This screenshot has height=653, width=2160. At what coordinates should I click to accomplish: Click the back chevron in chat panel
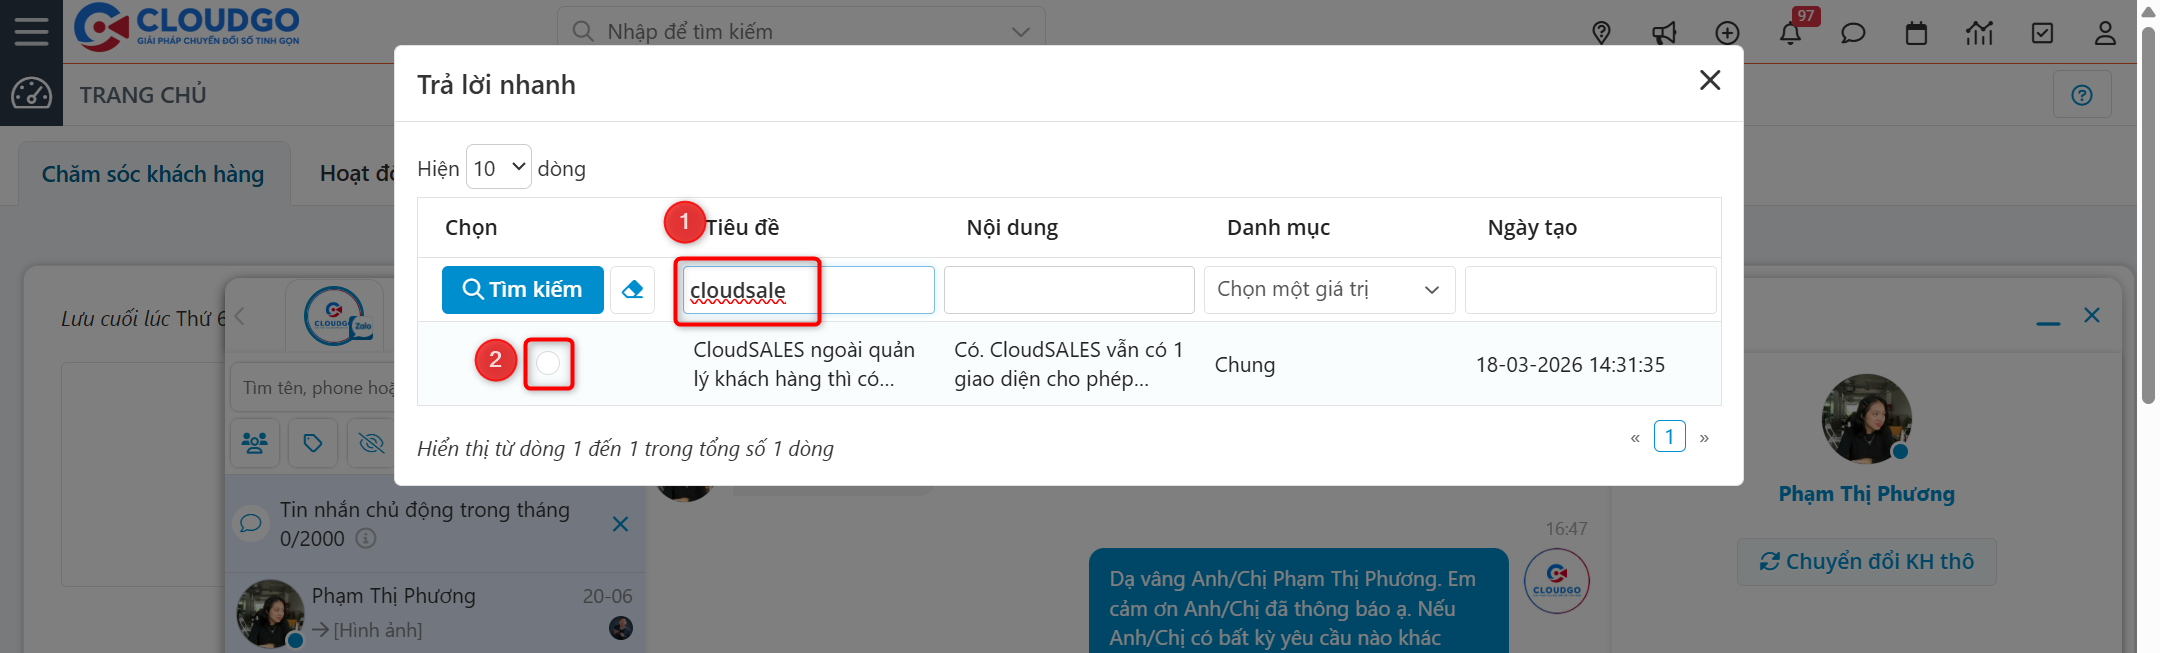(x=240, y=317)
